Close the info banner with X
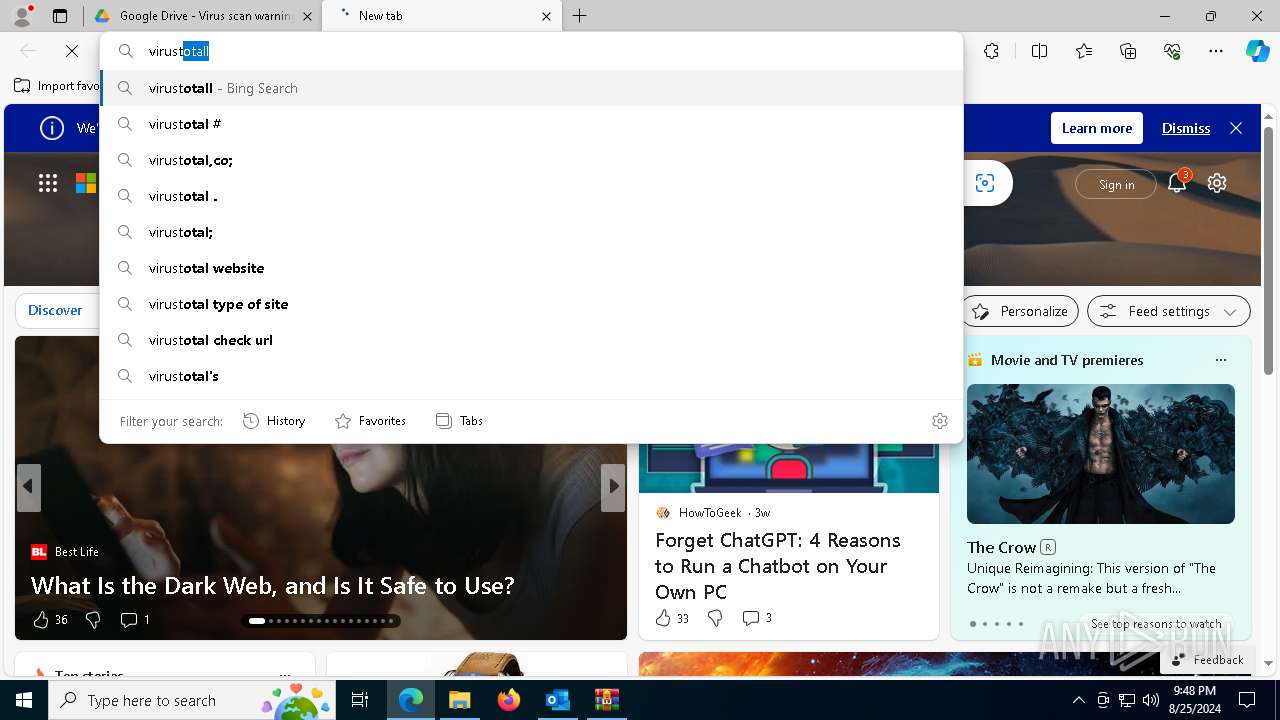 click(x=1236, y=128)
